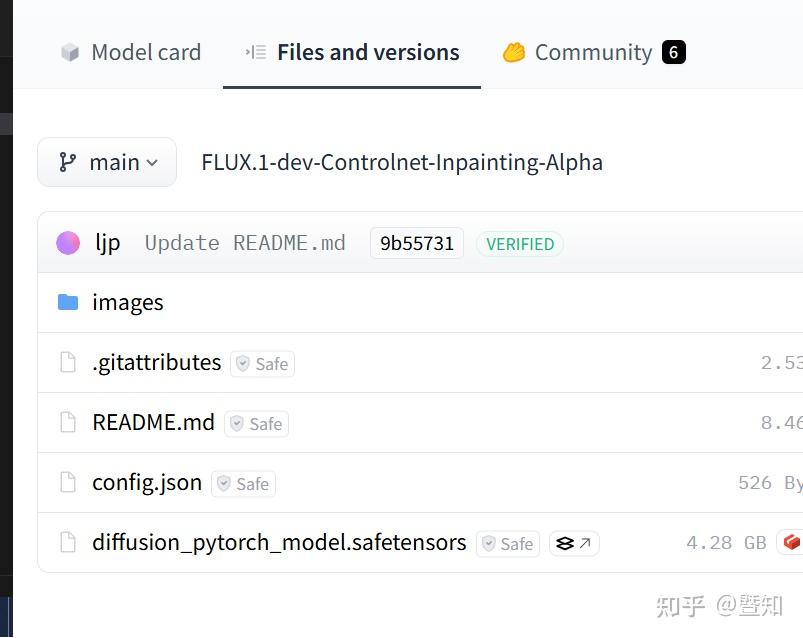Click the diffusion_pytorch_model.safetensors file name
Image resolution: width=803 pixels, height=638 pixels.
[x=279, y=542]
